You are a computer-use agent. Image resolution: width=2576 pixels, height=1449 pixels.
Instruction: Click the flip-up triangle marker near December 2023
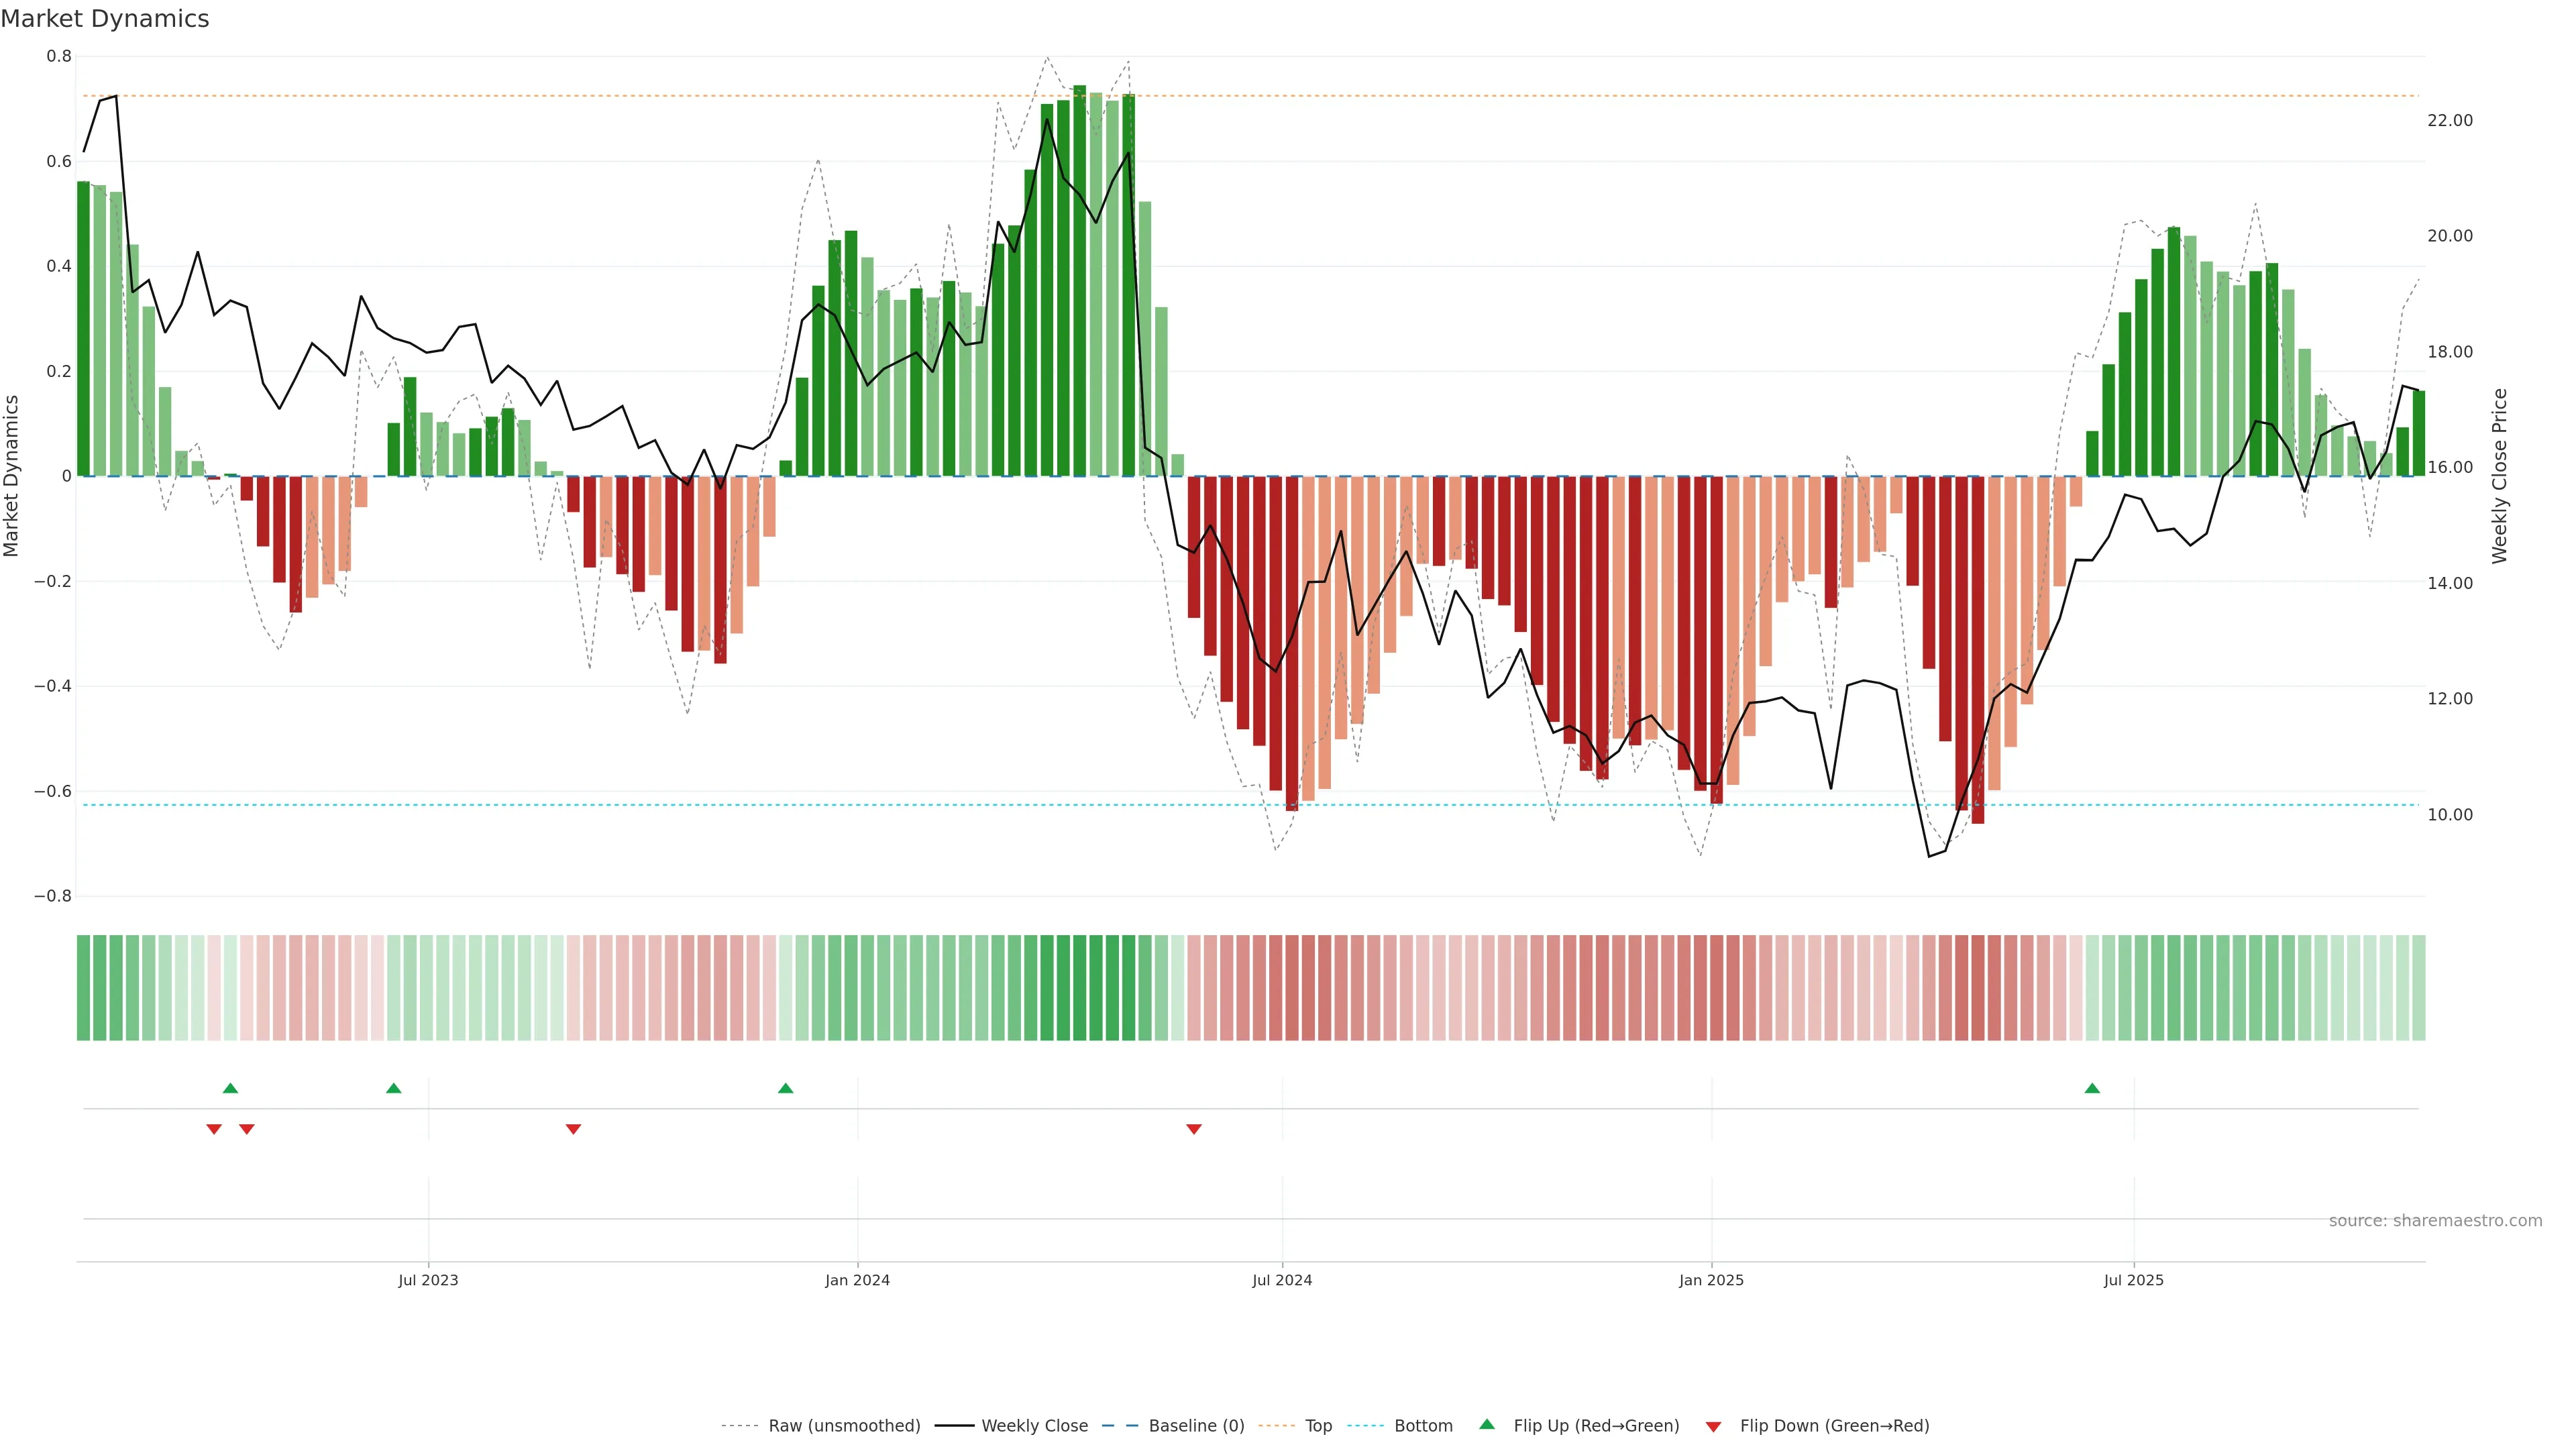coord(785,1088)
